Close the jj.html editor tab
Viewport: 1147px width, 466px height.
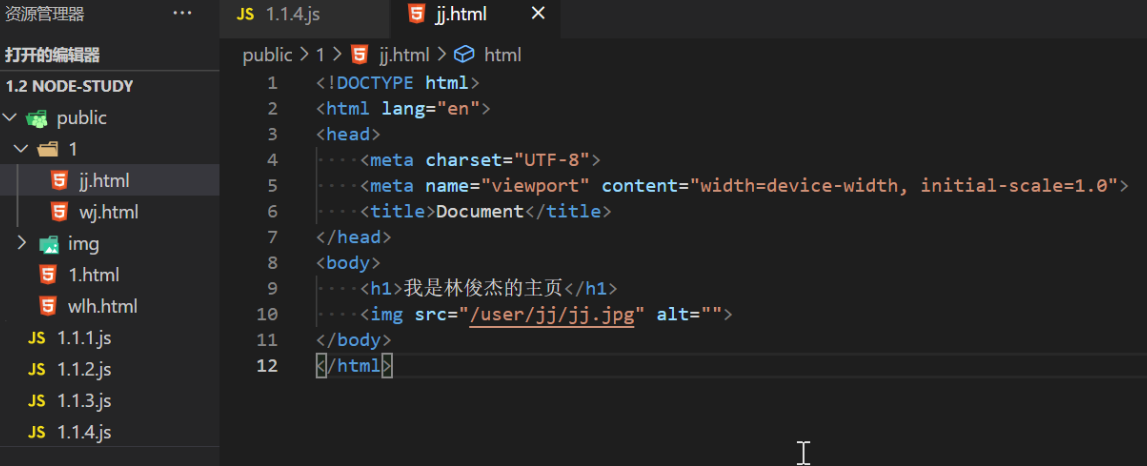tap(538, 14)
